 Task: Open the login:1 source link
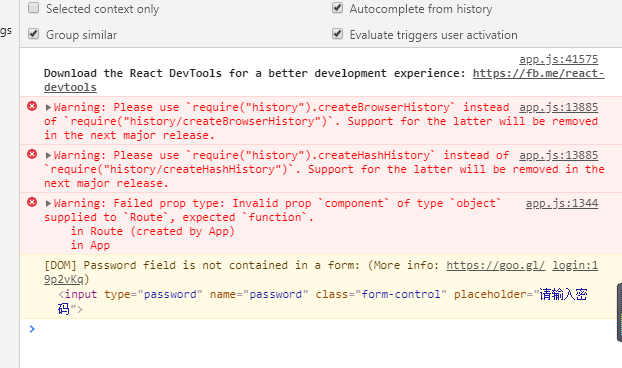pyautogui.click(x=575, y=265)
